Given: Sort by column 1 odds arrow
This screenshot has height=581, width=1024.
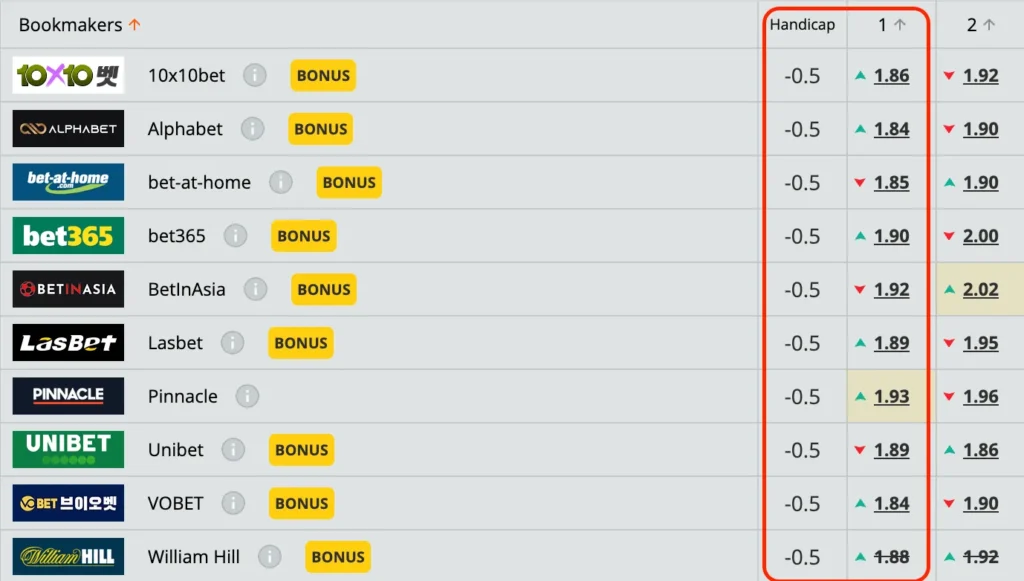Looking at the screenshot, I should 899,25.
